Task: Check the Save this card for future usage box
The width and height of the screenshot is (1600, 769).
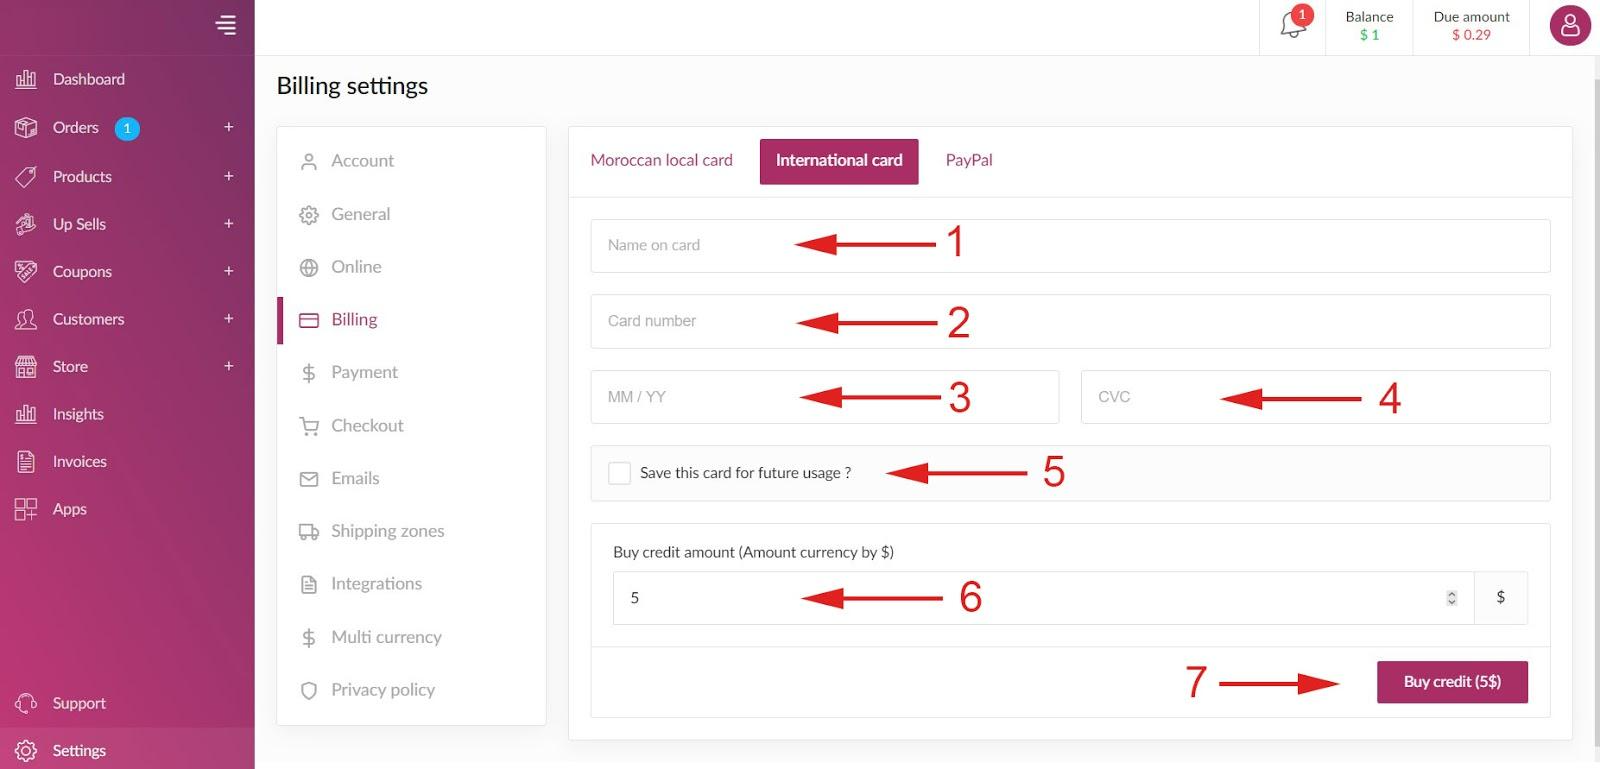Action: (x=620, y=473)
